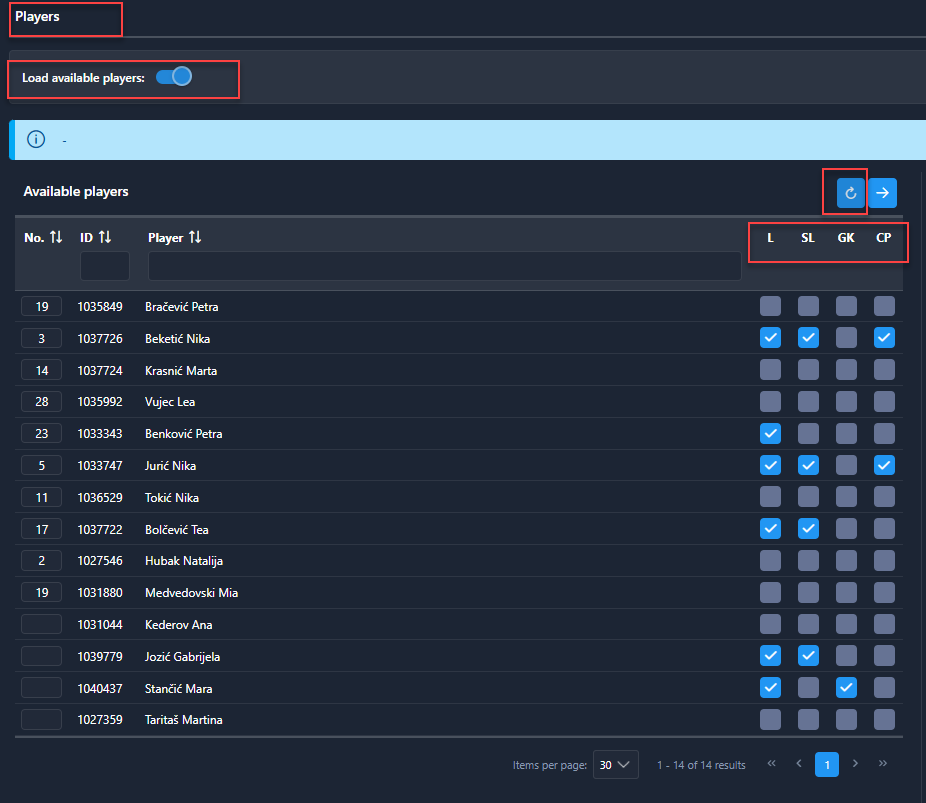This screenshot has height=803, width=926.
Task: Uncheck CP checkbox for Jurić Nika
Action: pos(884,465)
